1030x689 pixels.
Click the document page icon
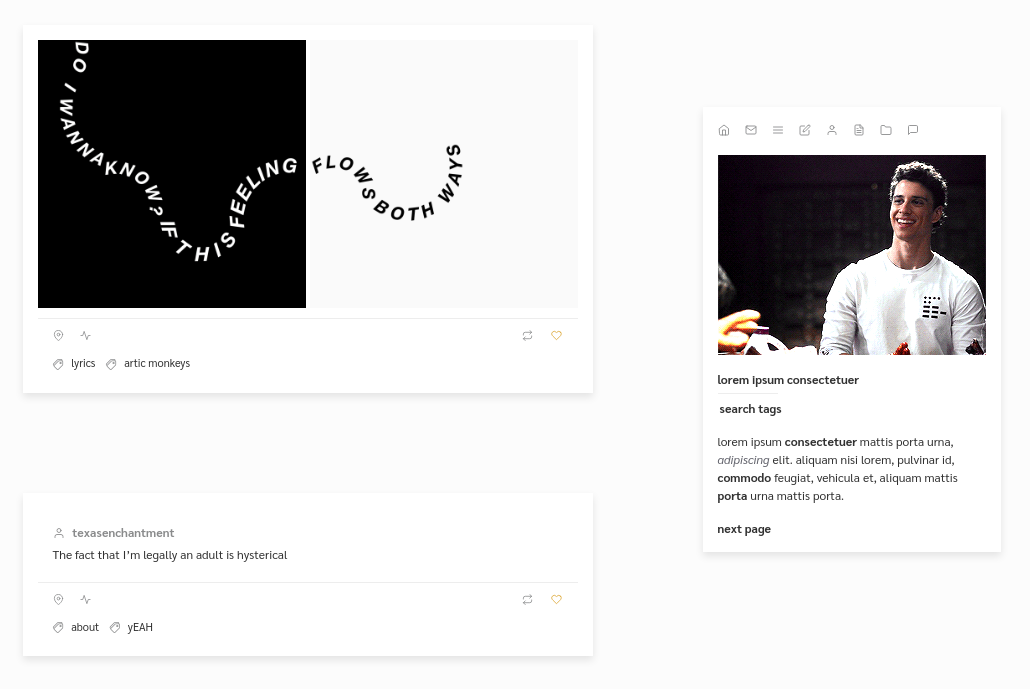859,130
